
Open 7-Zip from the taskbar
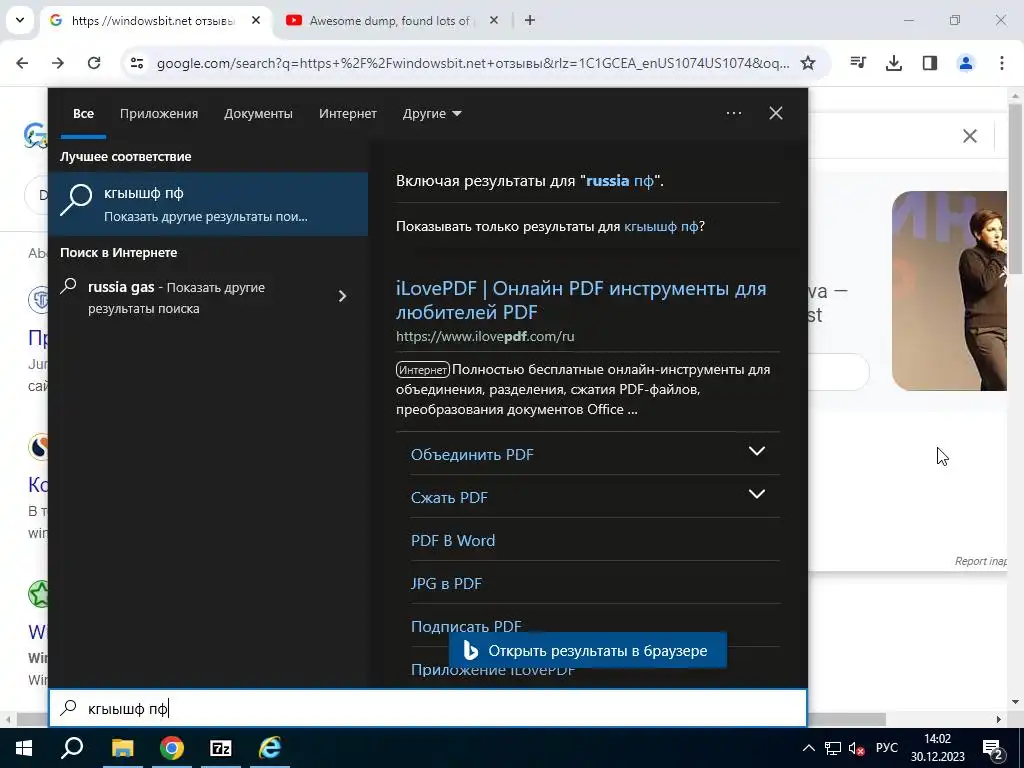(x=221, y=748)
